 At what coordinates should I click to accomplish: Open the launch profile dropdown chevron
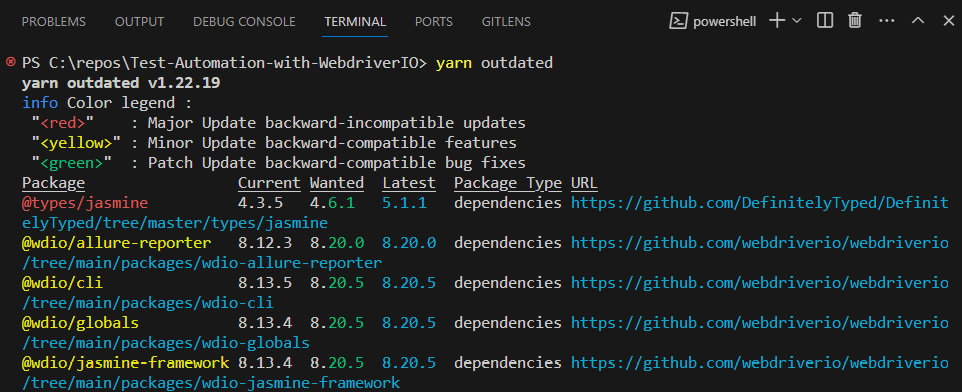(796, 21)
